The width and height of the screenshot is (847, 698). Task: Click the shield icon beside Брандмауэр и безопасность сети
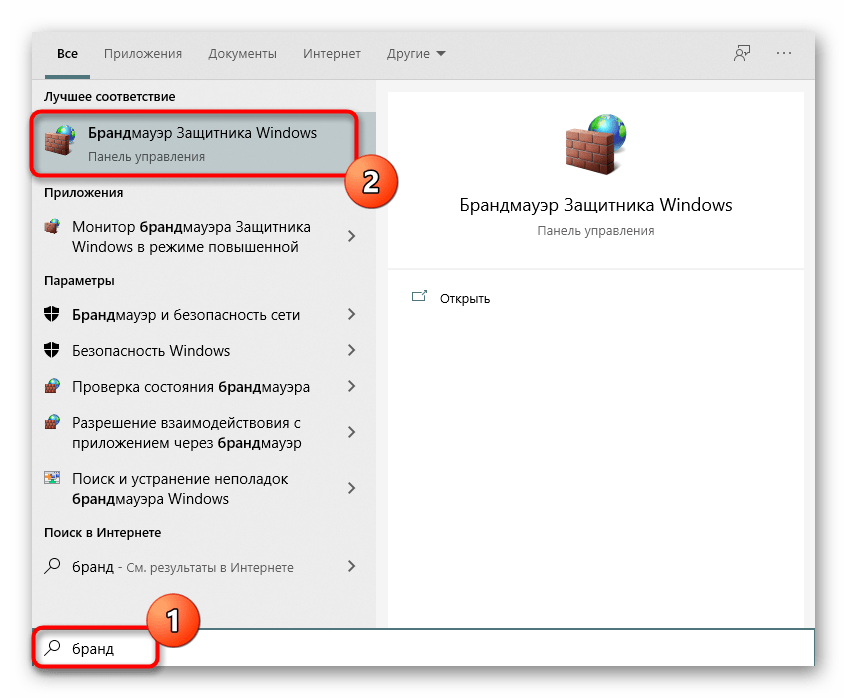pyautogui.click(x=53, y=314)
